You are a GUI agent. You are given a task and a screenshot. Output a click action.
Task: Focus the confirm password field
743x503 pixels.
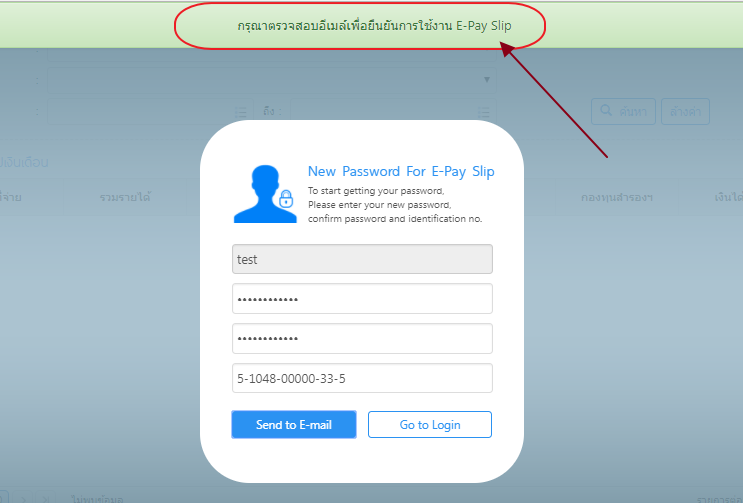[x=362, y=338]
